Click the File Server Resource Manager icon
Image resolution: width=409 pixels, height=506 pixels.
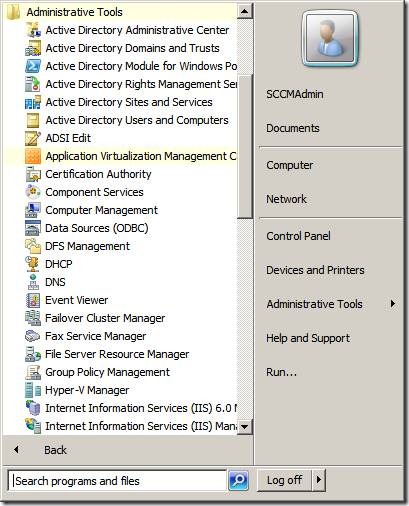coord(33,354)
